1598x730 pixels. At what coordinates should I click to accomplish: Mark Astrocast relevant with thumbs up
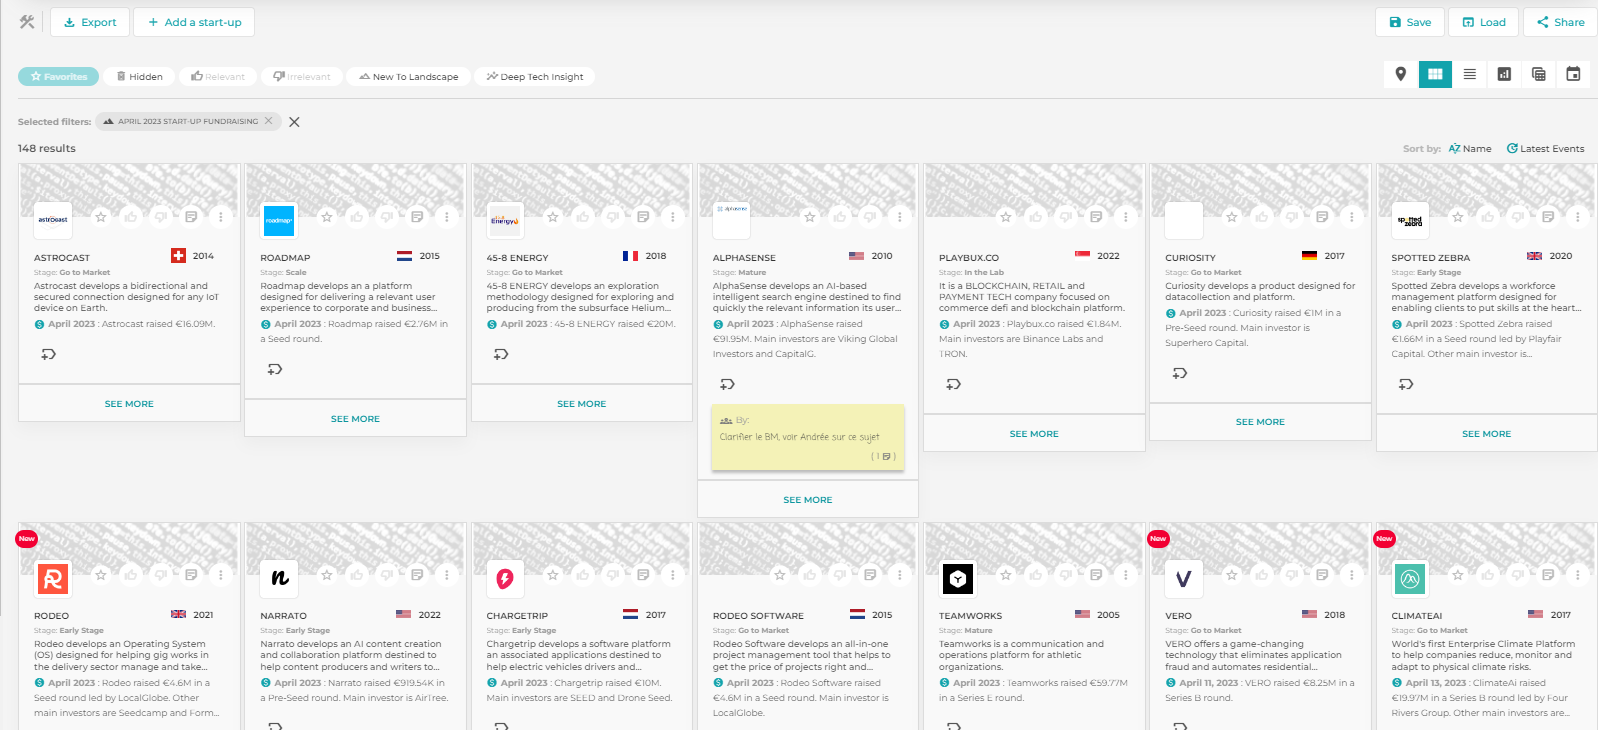[131, 217]
